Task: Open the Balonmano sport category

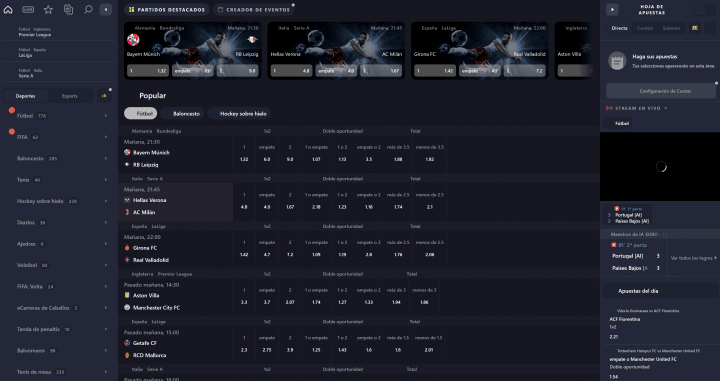Action: pyautogui.click(x=58, y=351)
